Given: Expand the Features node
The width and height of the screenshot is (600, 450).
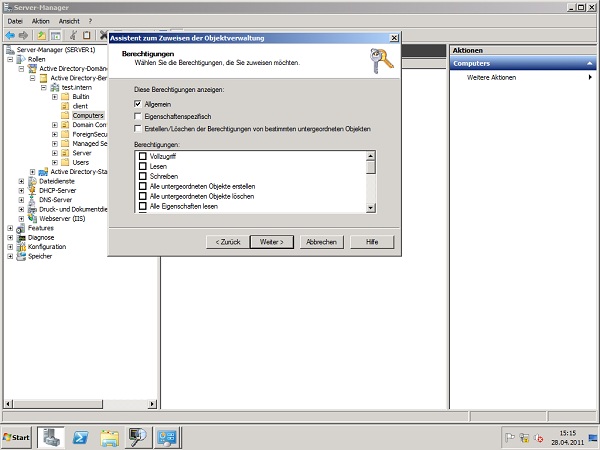Looking at the screenshot, I should 10,228.
